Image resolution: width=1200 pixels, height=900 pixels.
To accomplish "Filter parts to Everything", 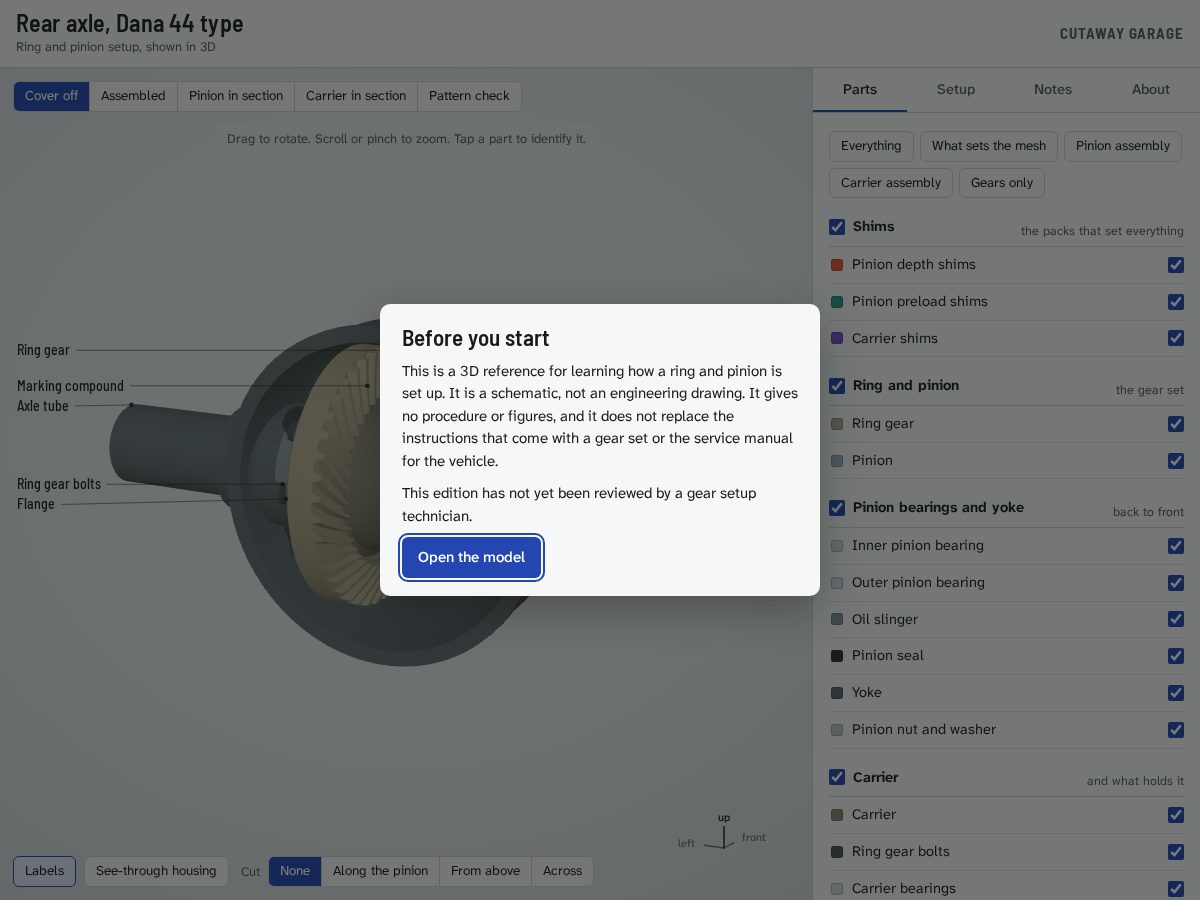I will [871, 146].
